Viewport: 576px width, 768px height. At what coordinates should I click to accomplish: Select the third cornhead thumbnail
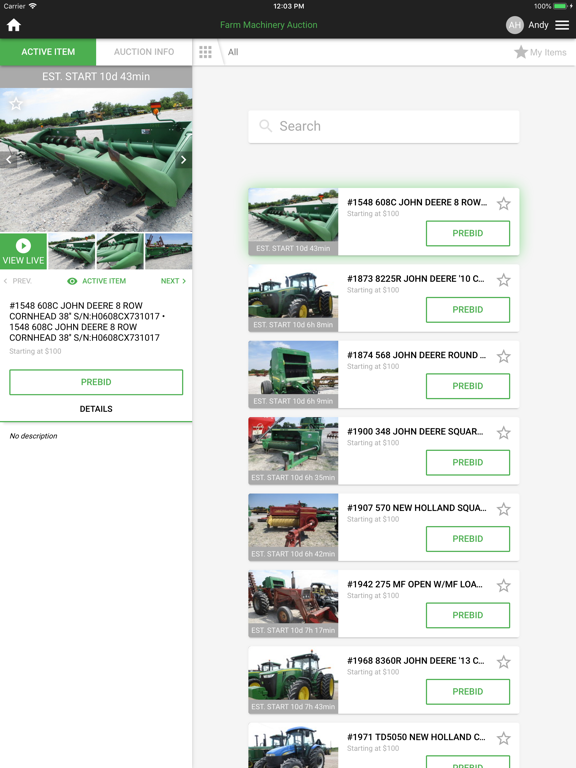click(168, 251)
